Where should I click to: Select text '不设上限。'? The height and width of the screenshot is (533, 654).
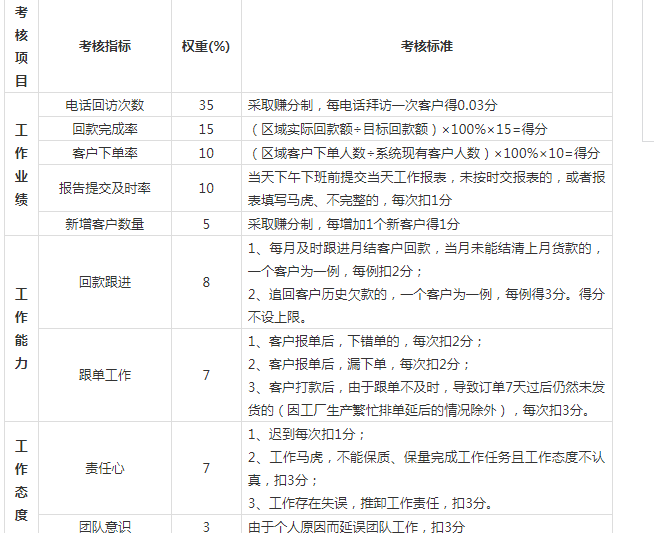(x=278, y=317)
